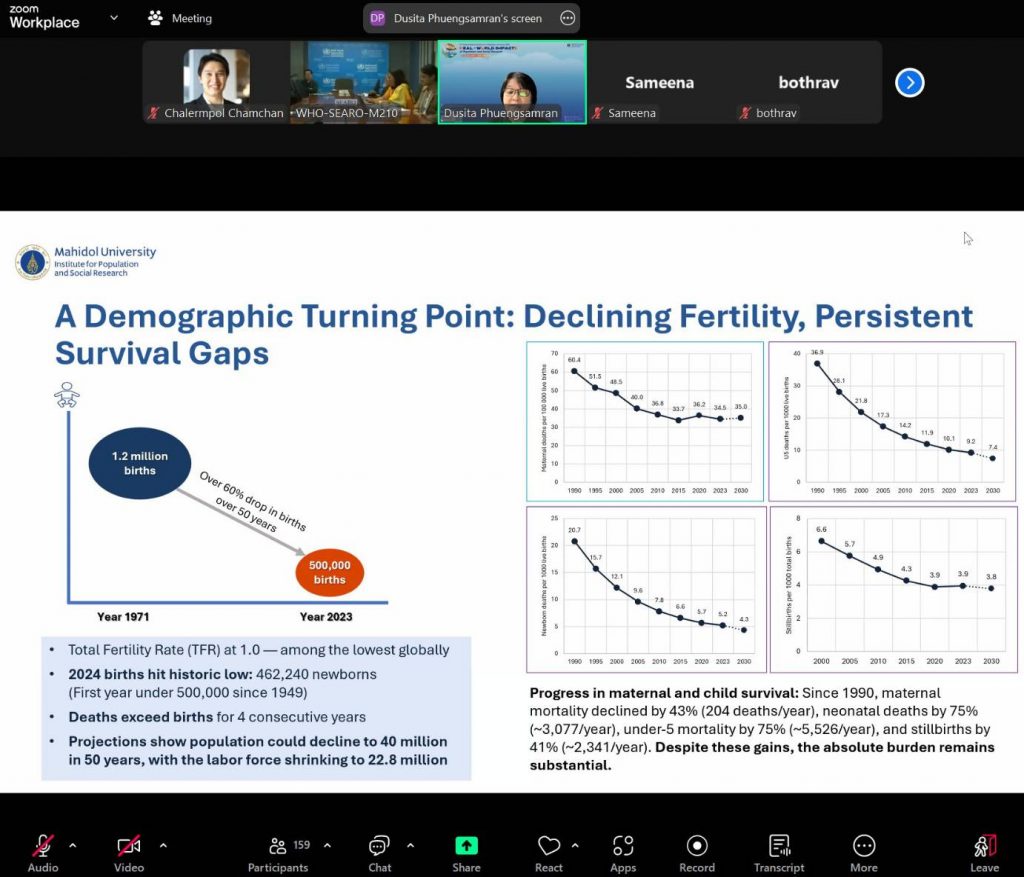
Task: Select Chalermpol Chamchan video thumbnail
Action: 216,81
